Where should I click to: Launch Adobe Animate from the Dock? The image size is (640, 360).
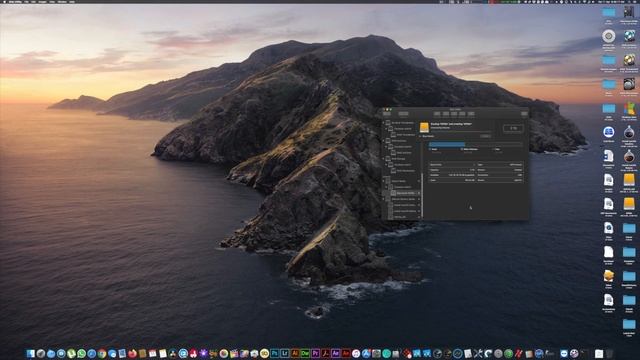(346, 353)
